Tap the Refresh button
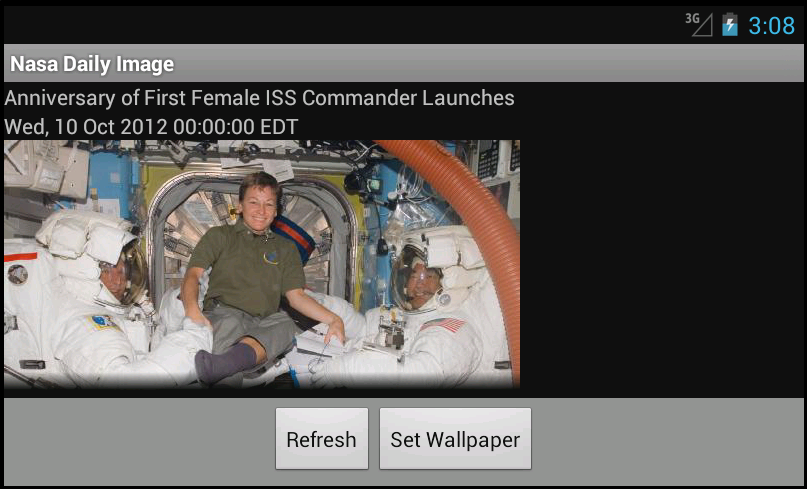 coord(322,439)
